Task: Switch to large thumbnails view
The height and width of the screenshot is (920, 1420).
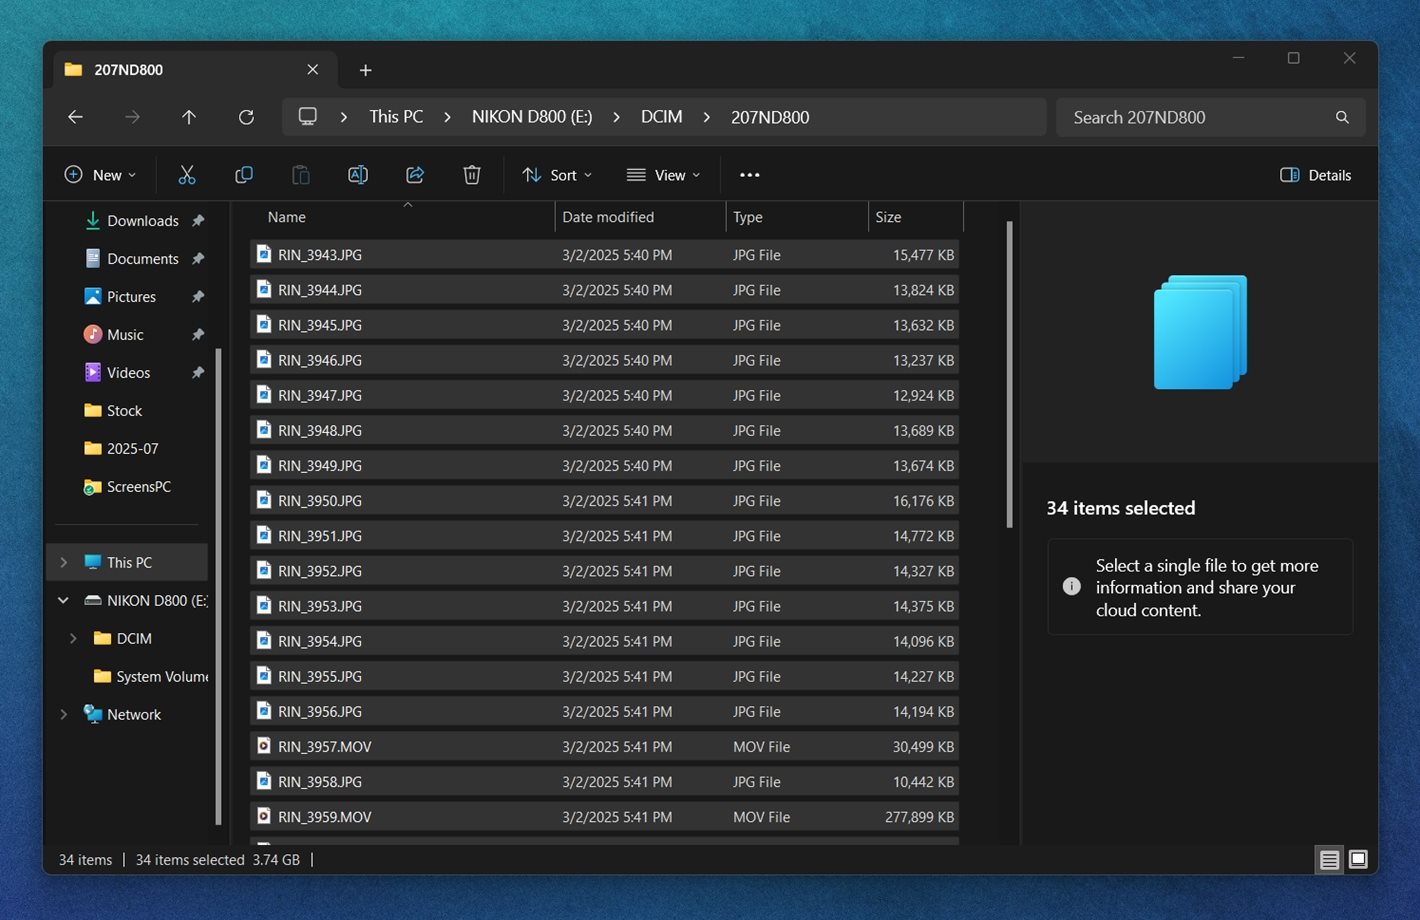Action: [1357, 859]
